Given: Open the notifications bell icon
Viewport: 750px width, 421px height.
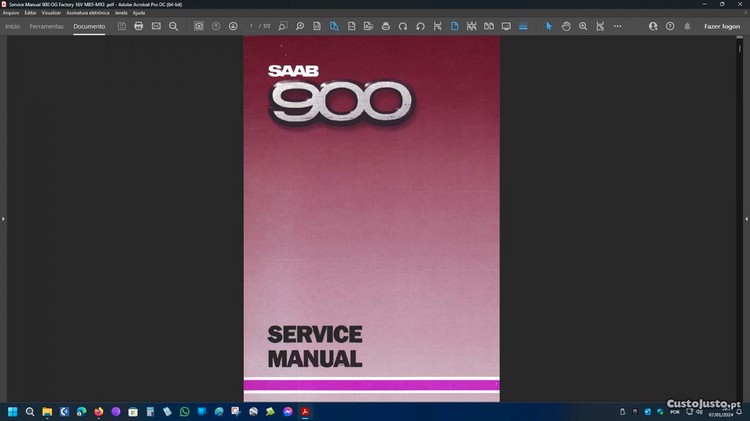Looking at the screenshot, I should [687, 26].
